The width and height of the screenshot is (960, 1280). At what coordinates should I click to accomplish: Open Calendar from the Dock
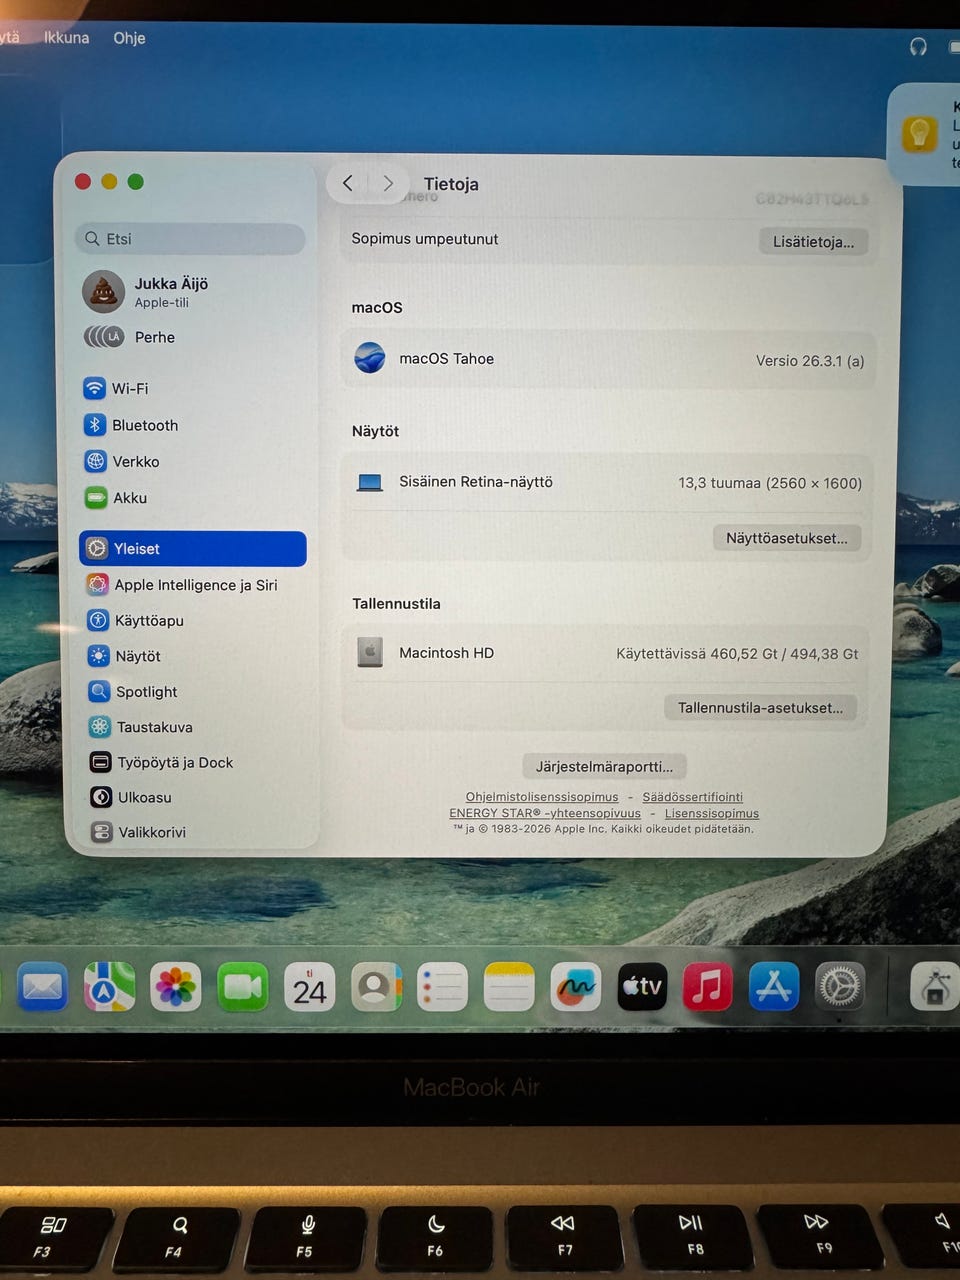pos(309,987)
